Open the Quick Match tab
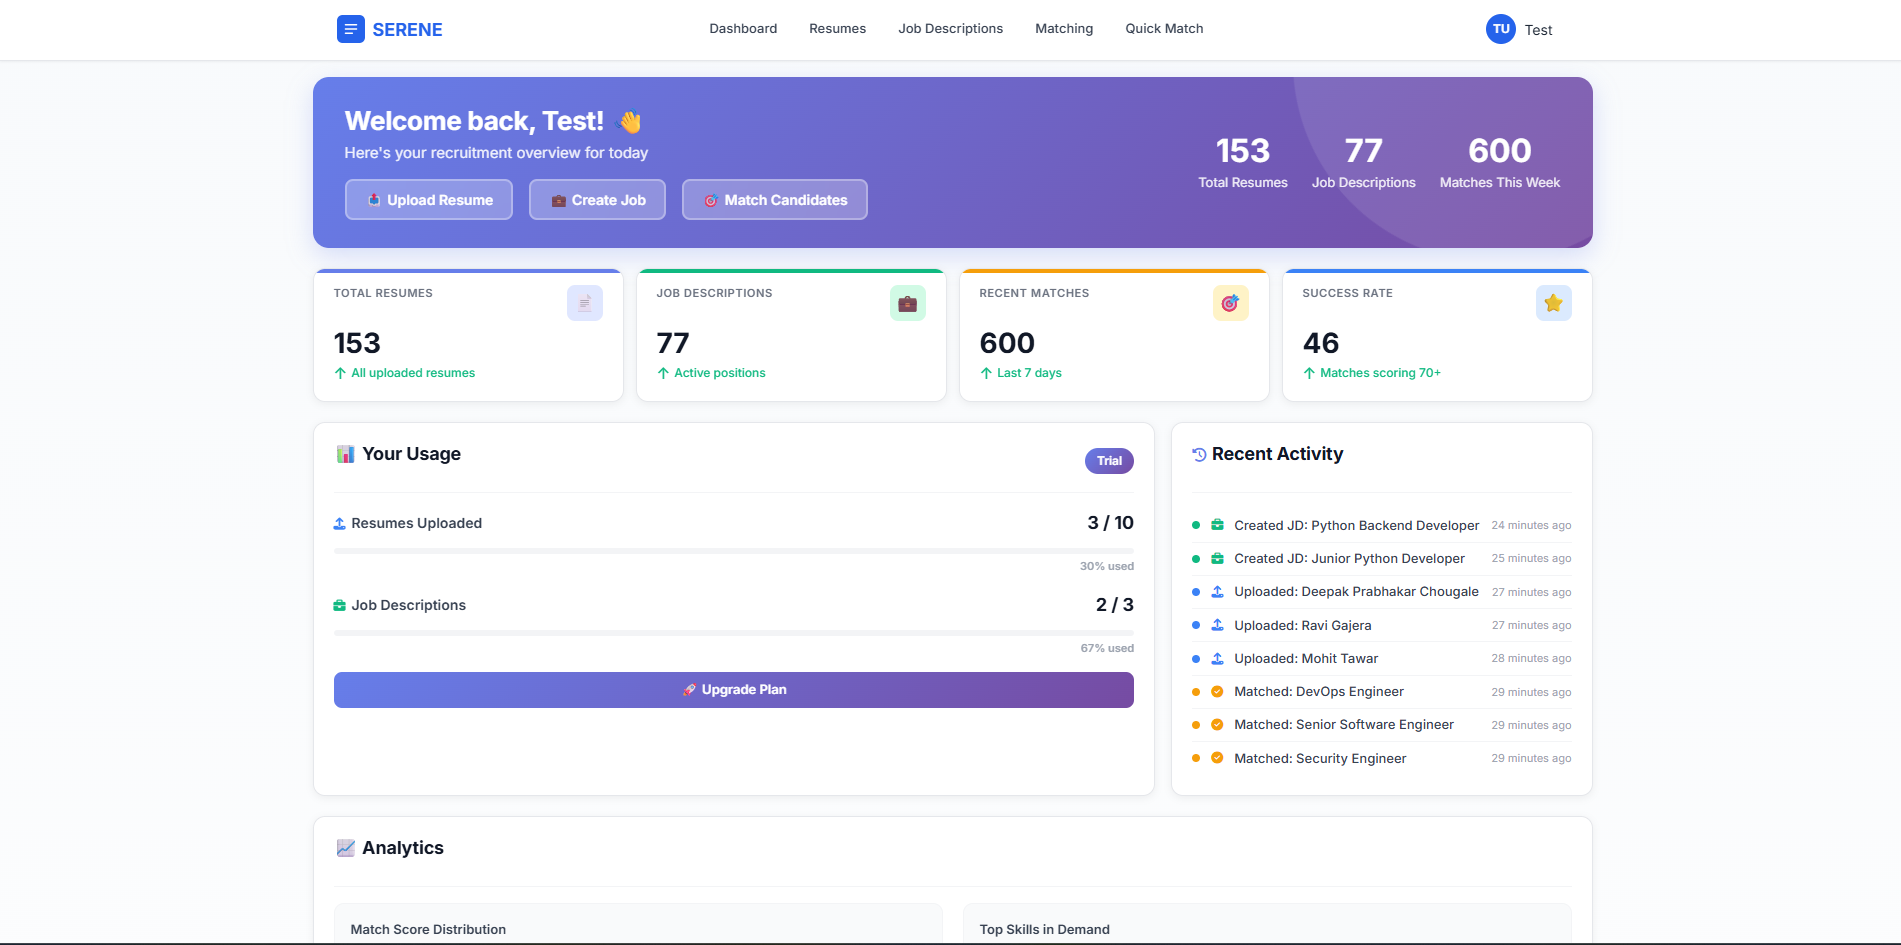This screenshot has width=1901, height=945. [x=1163, y=28]
